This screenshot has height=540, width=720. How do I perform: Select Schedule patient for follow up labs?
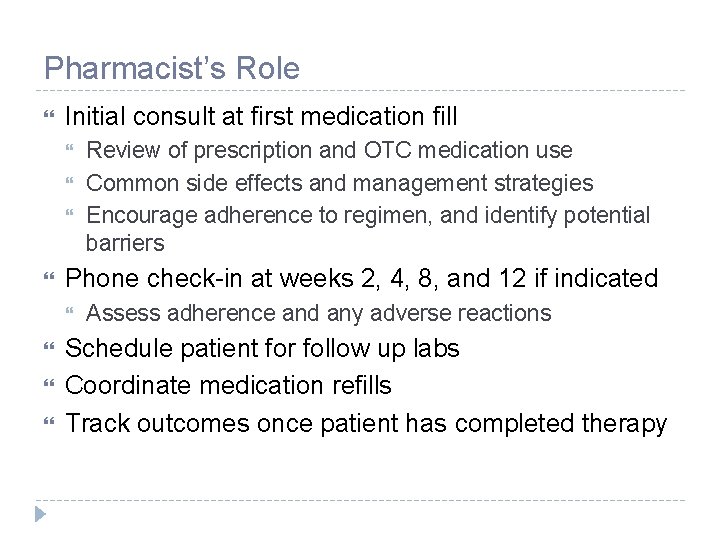point(262,349)
